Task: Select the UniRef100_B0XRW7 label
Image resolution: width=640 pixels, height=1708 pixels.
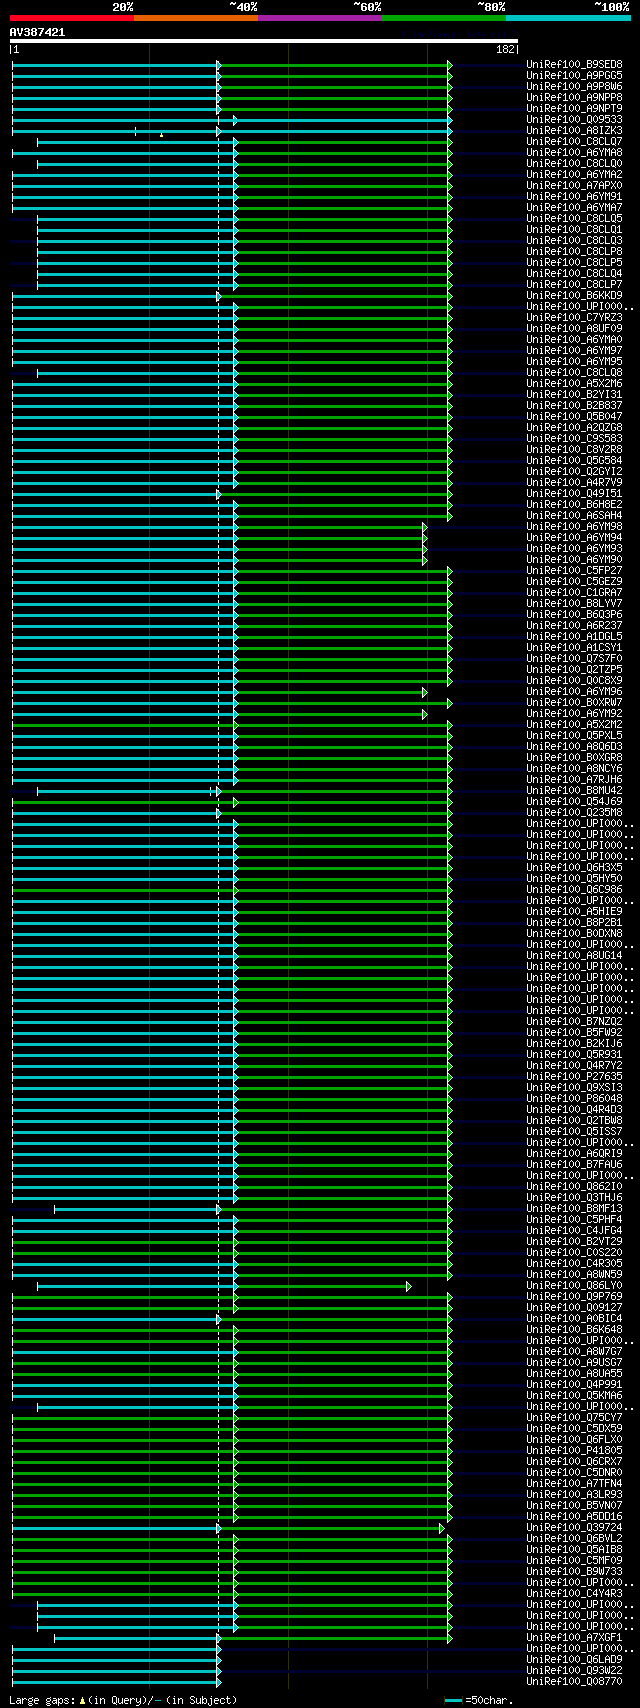Action: coord(574,703)
